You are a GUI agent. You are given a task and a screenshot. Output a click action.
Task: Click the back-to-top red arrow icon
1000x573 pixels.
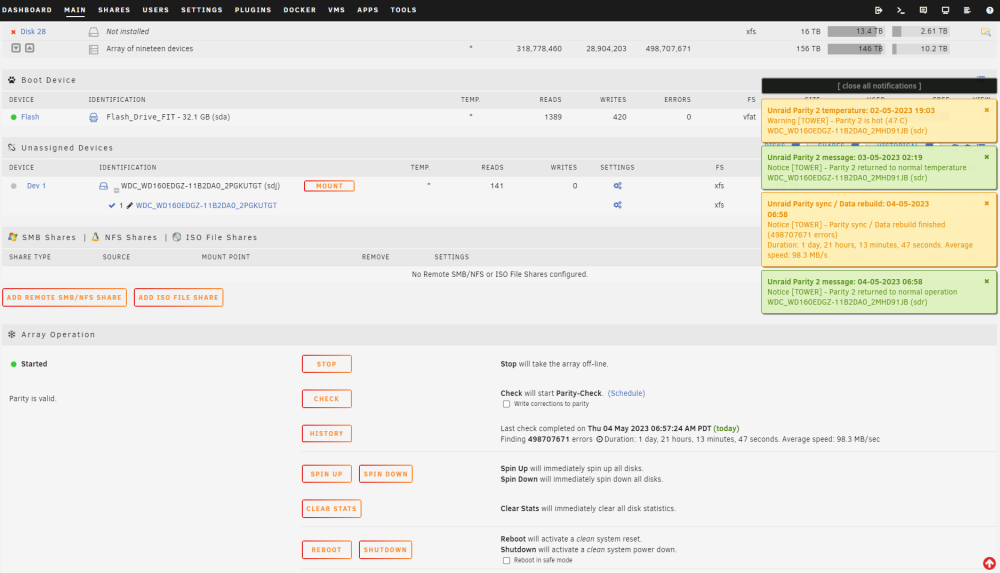[989, 563]
